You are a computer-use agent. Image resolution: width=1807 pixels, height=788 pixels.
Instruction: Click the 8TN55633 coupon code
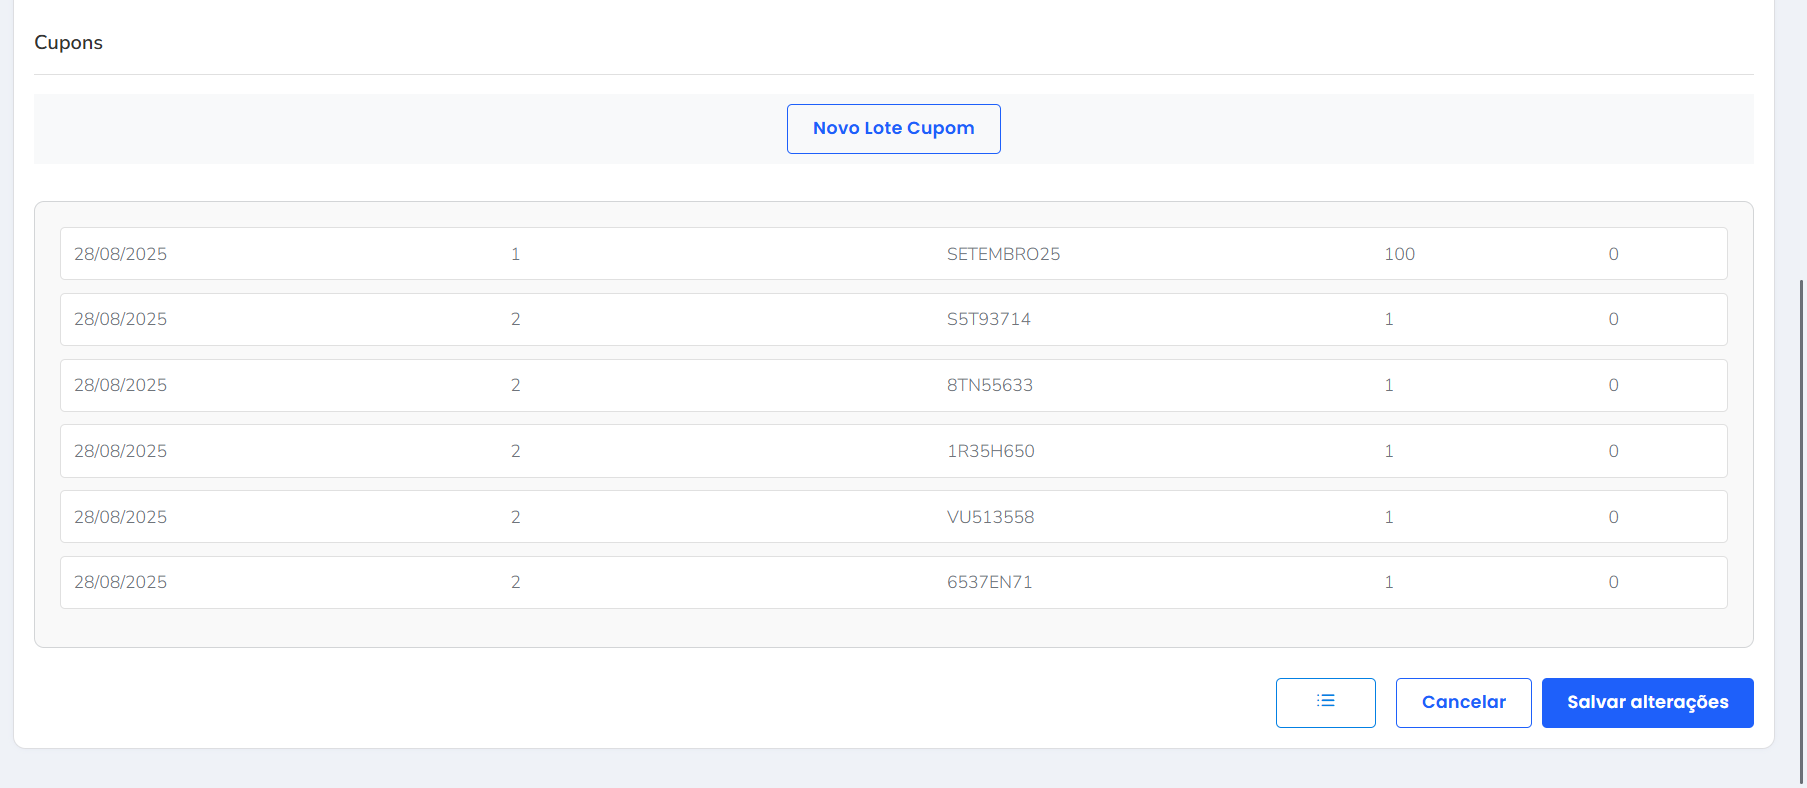coord(989,385)
